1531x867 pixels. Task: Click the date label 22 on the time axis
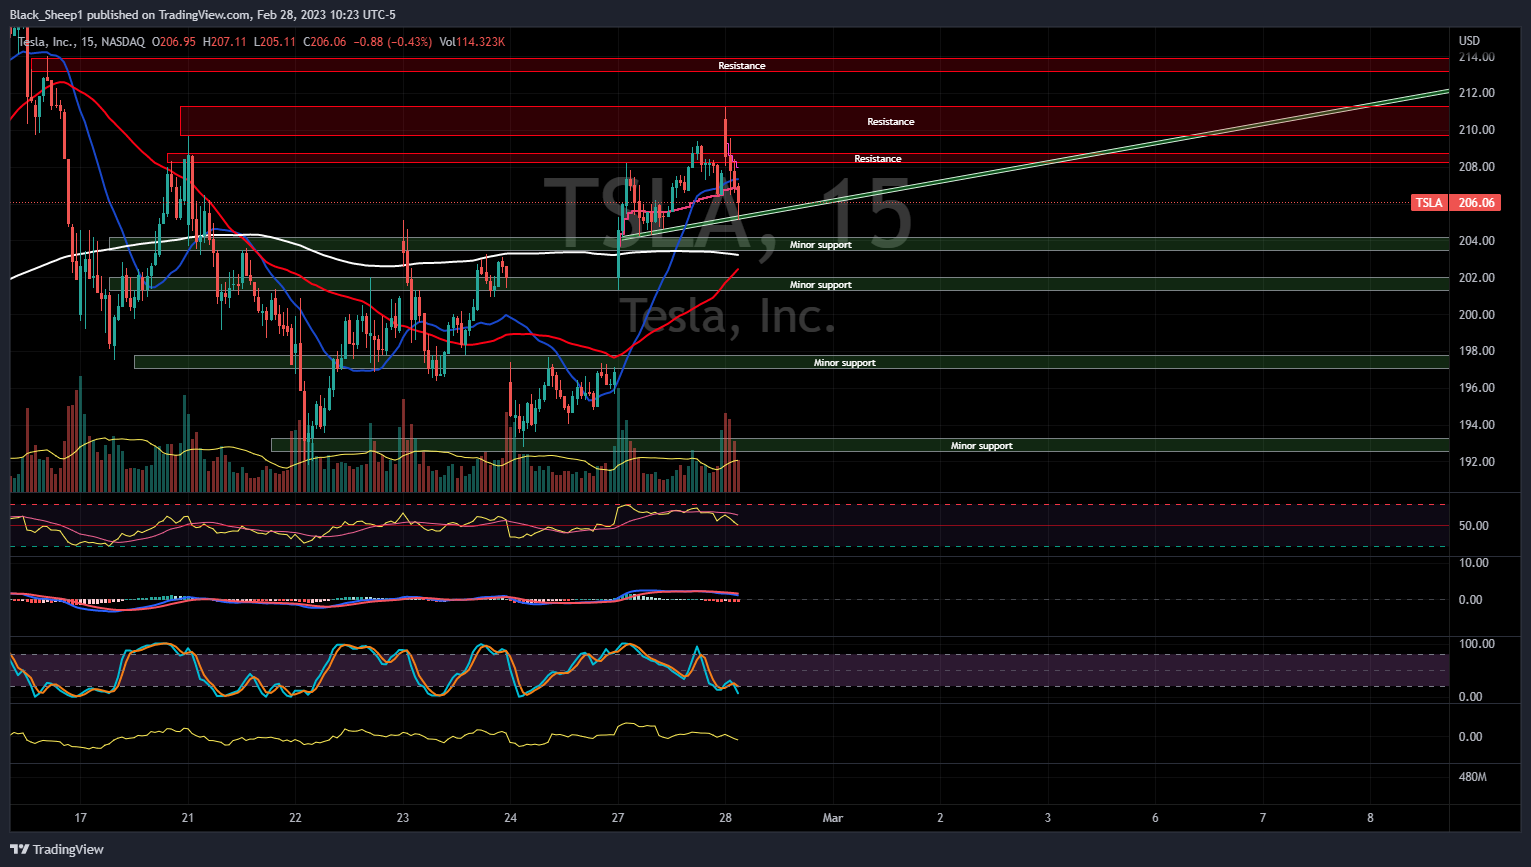(295, 818)
